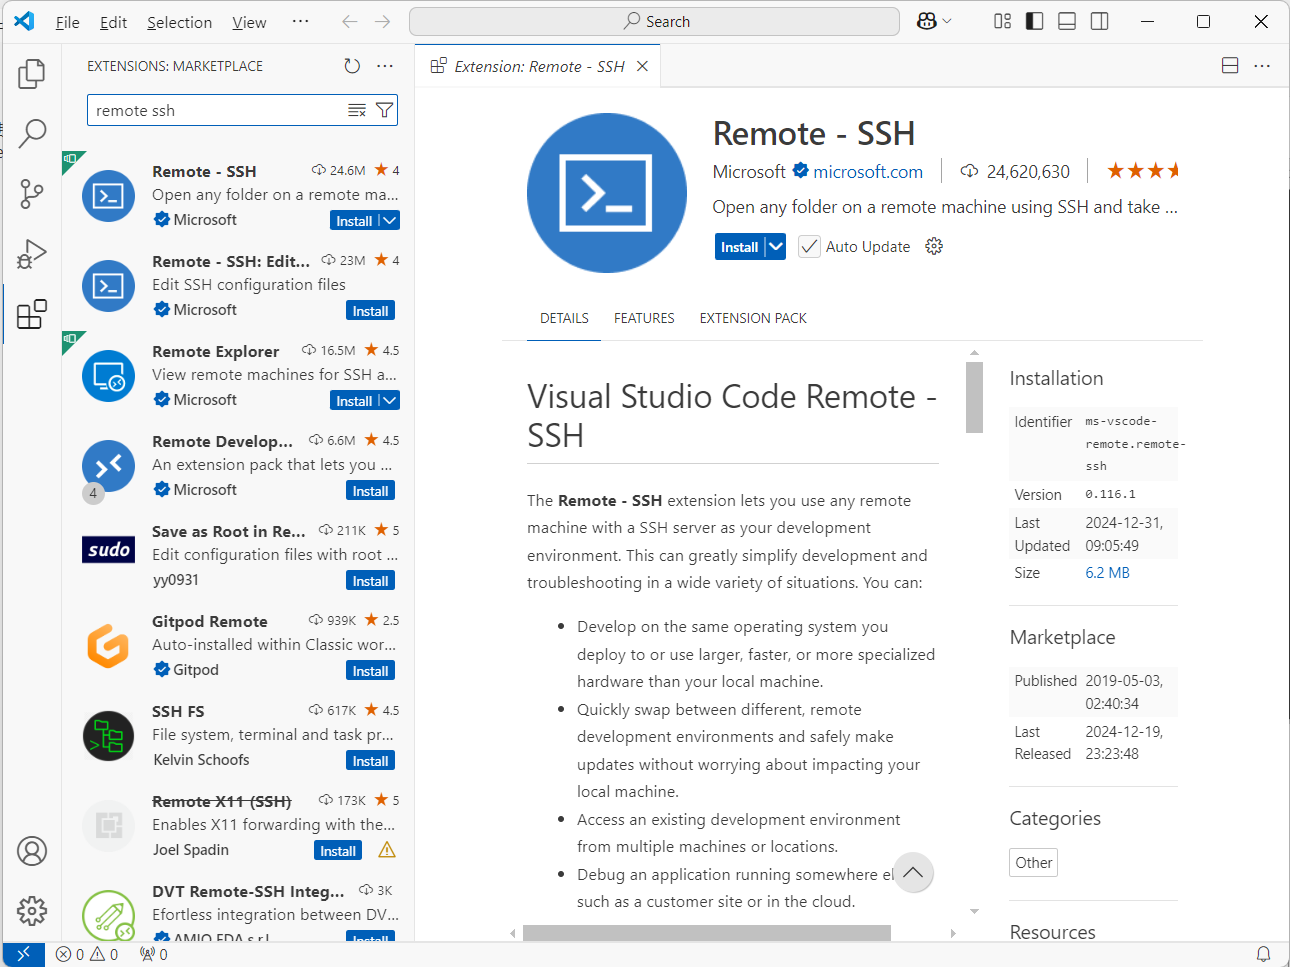Click the vertical scrollbar thumb in details
The image size is (1290, 967).
pyautogui.click(x=974, y=397)
